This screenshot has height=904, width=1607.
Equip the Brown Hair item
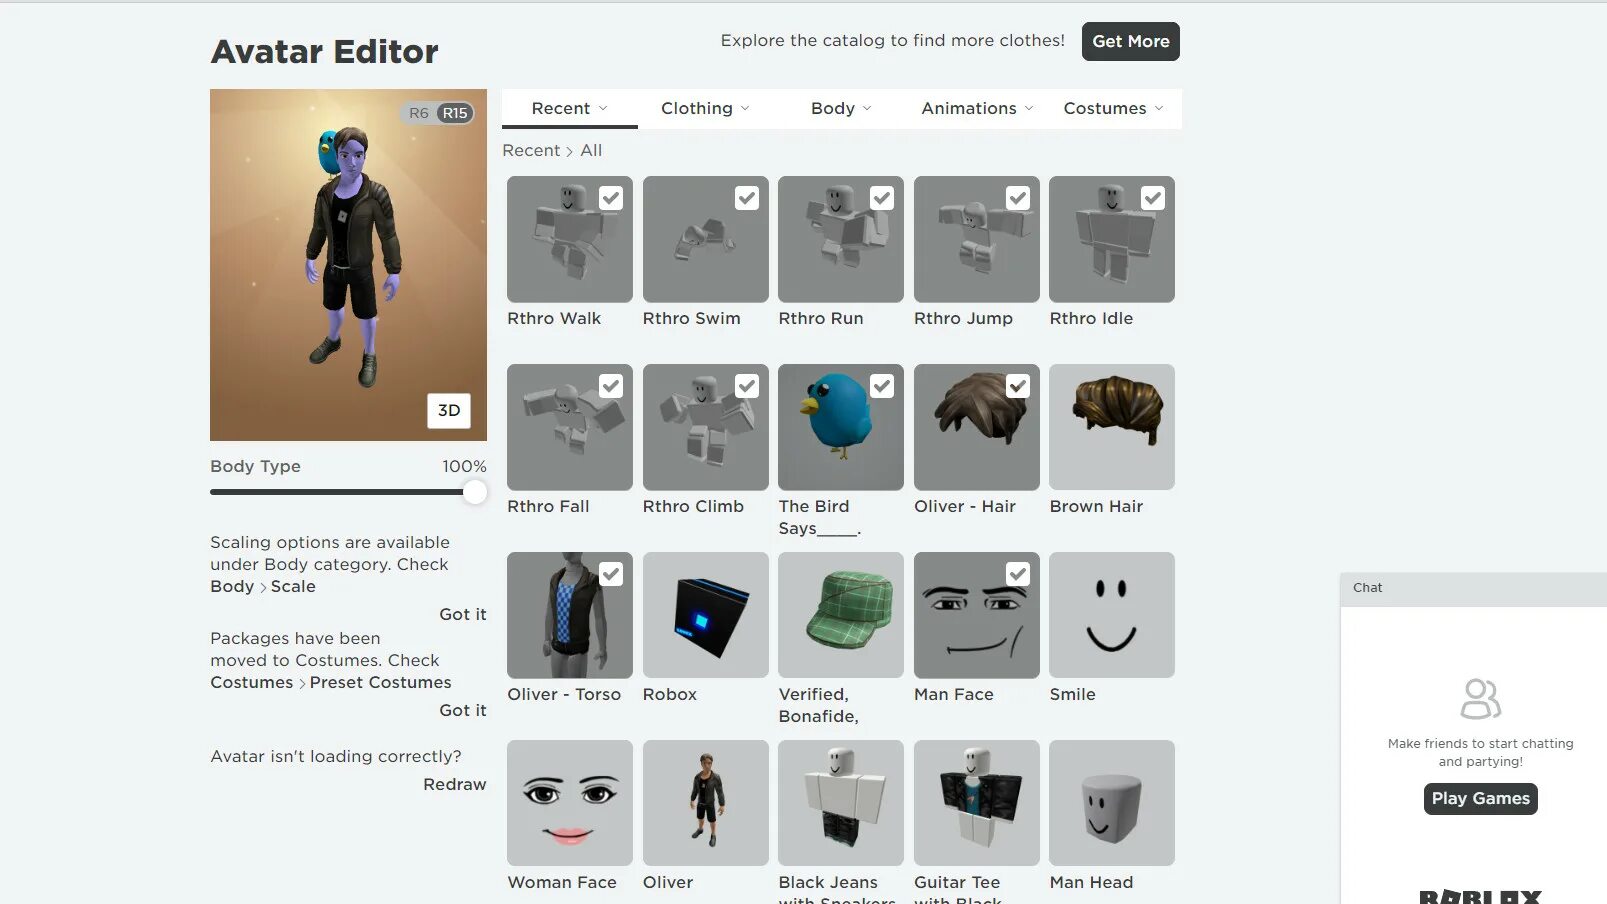point(1112,427)
